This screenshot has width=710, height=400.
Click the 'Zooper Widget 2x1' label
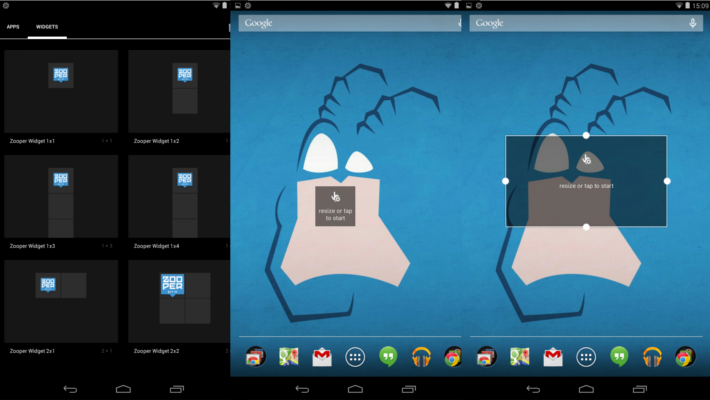point(32,351)
